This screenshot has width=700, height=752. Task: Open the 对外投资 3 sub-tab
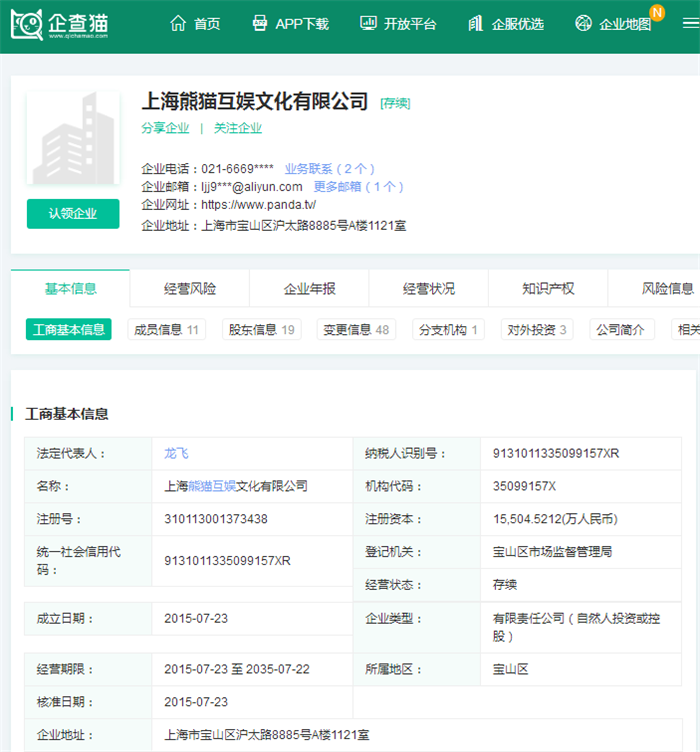[537, 329]
